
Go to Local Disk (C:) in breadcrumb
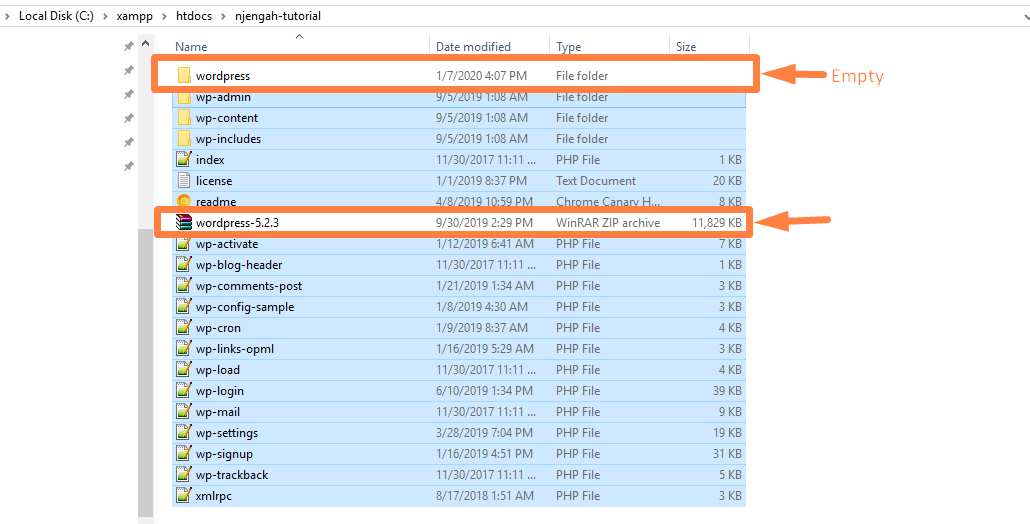[56, 16]
